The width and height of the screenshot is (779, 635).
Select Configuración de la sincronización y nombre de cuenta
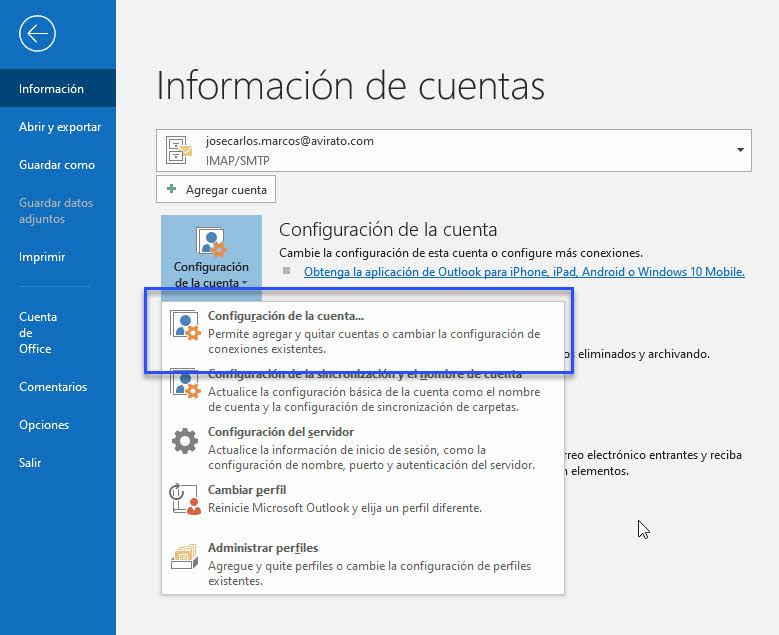click(x=363, y=390)
